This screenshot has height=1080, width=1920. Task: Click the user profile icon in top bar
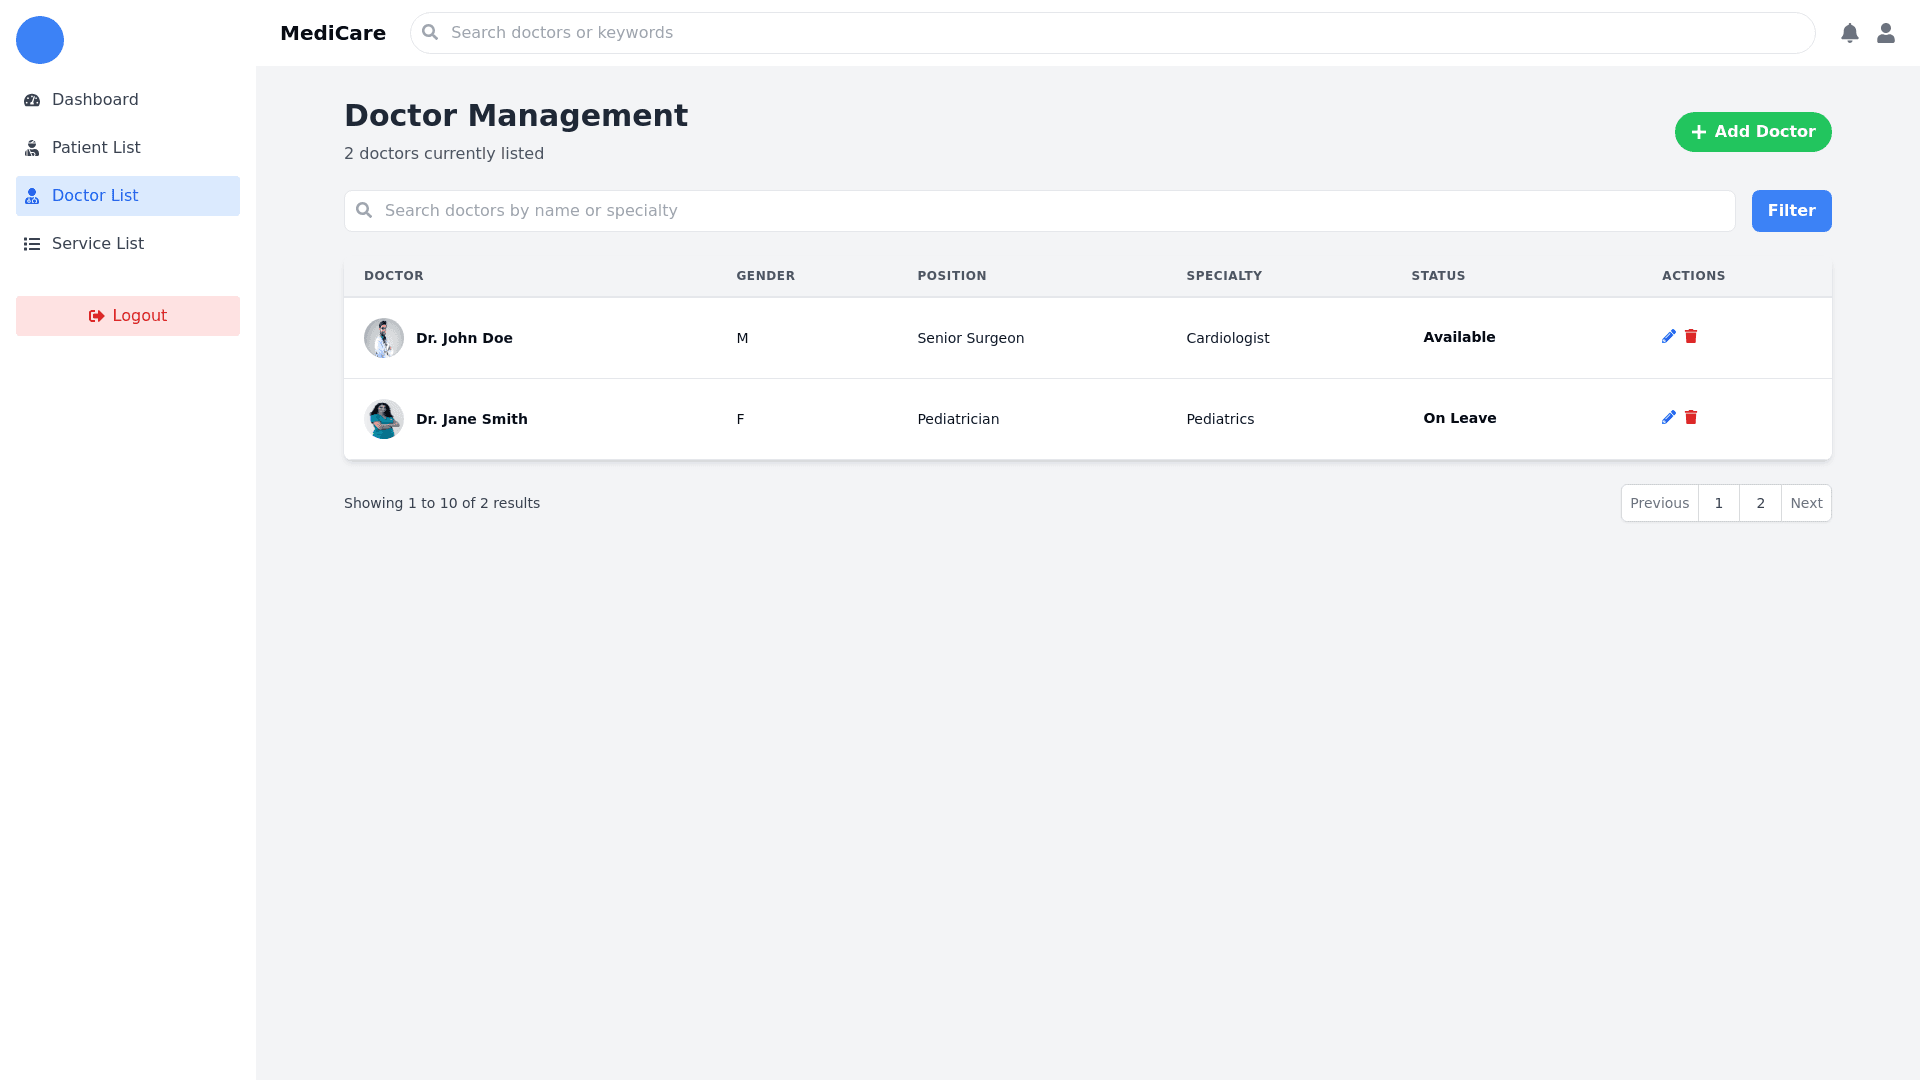(1887, 32)
